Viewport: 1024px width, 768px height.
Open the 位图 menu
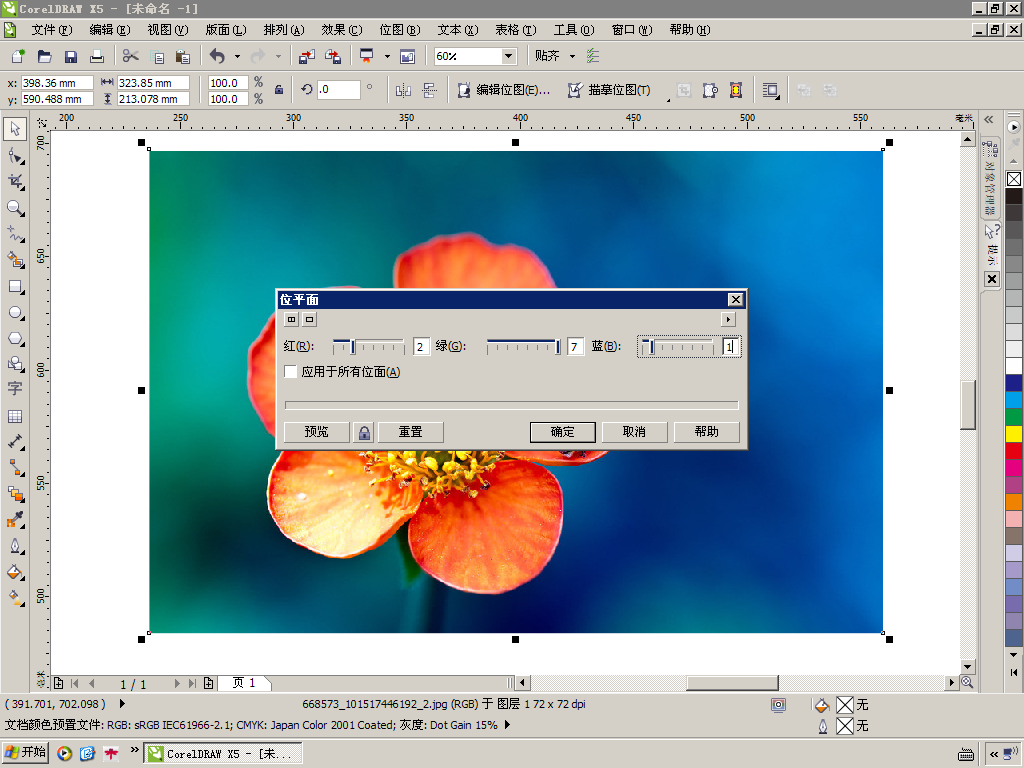pos(399,30)
